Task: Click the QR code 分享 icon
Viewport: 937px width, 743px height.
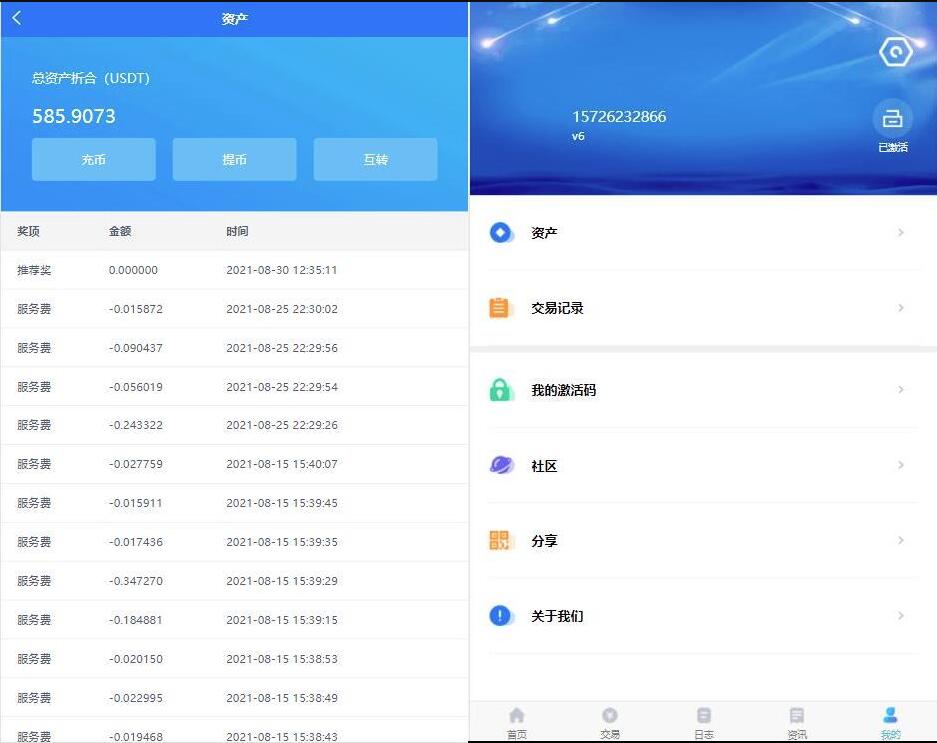Action: tap(500, 541)
